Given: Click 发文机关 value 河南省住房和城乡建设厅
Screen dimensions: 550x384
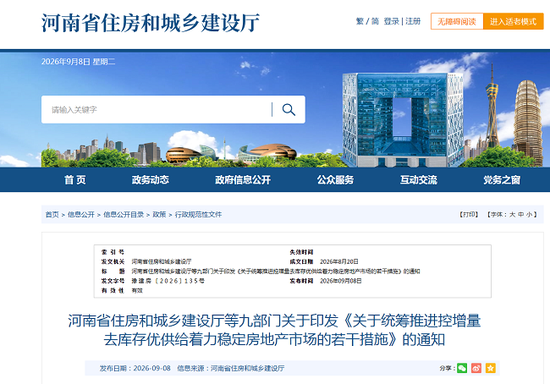Looking at the screenshot, I should (x=161, y=262).
